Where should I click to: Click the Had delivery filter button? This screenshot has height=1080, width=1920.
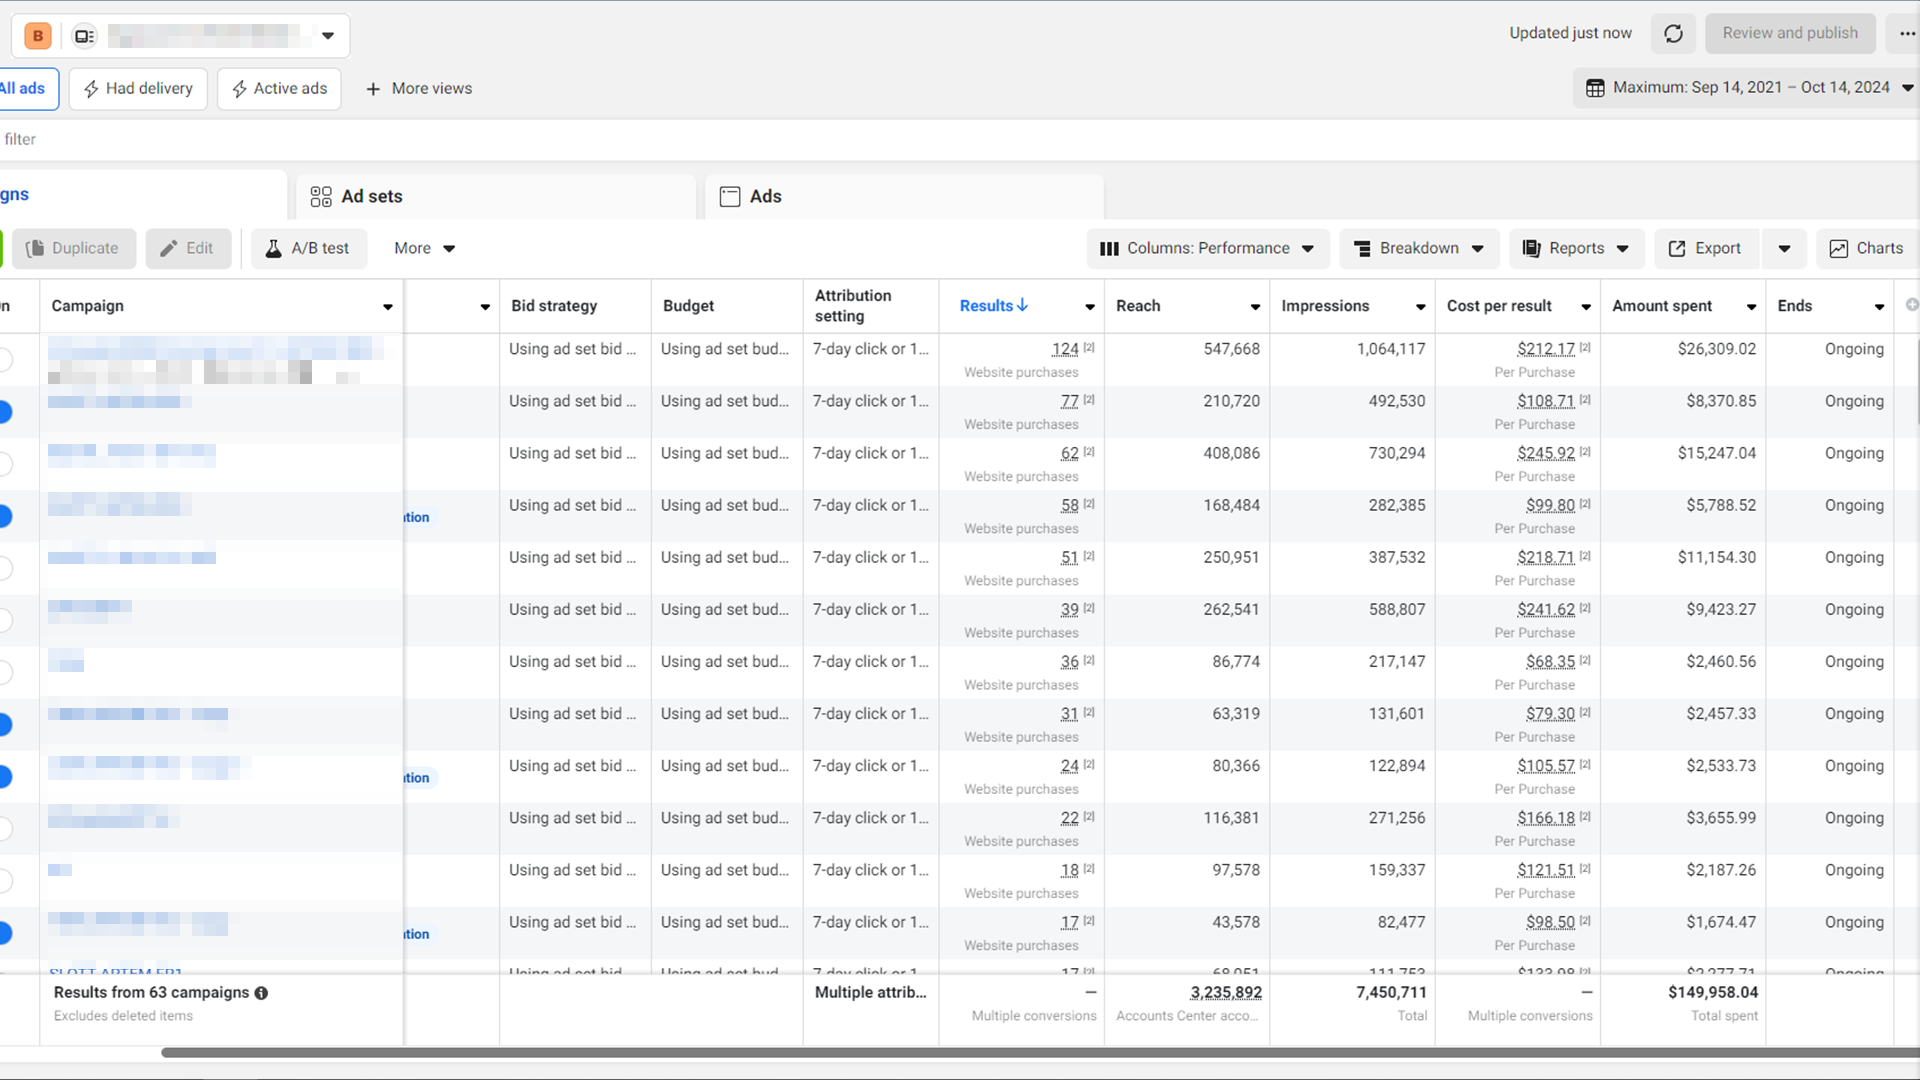[x=138, y=89]
